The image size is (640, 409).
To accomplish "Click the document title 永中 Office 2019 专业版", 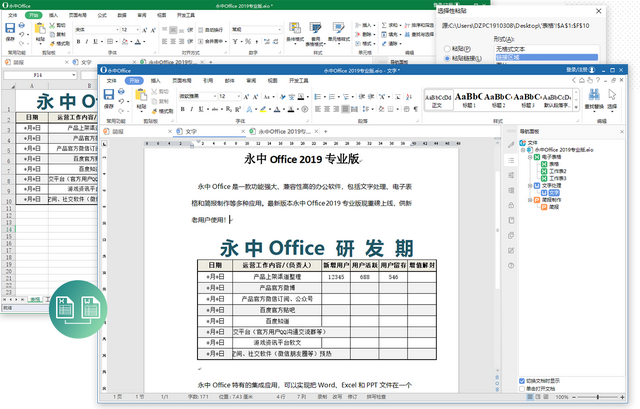I will click(x=301, y=159).
